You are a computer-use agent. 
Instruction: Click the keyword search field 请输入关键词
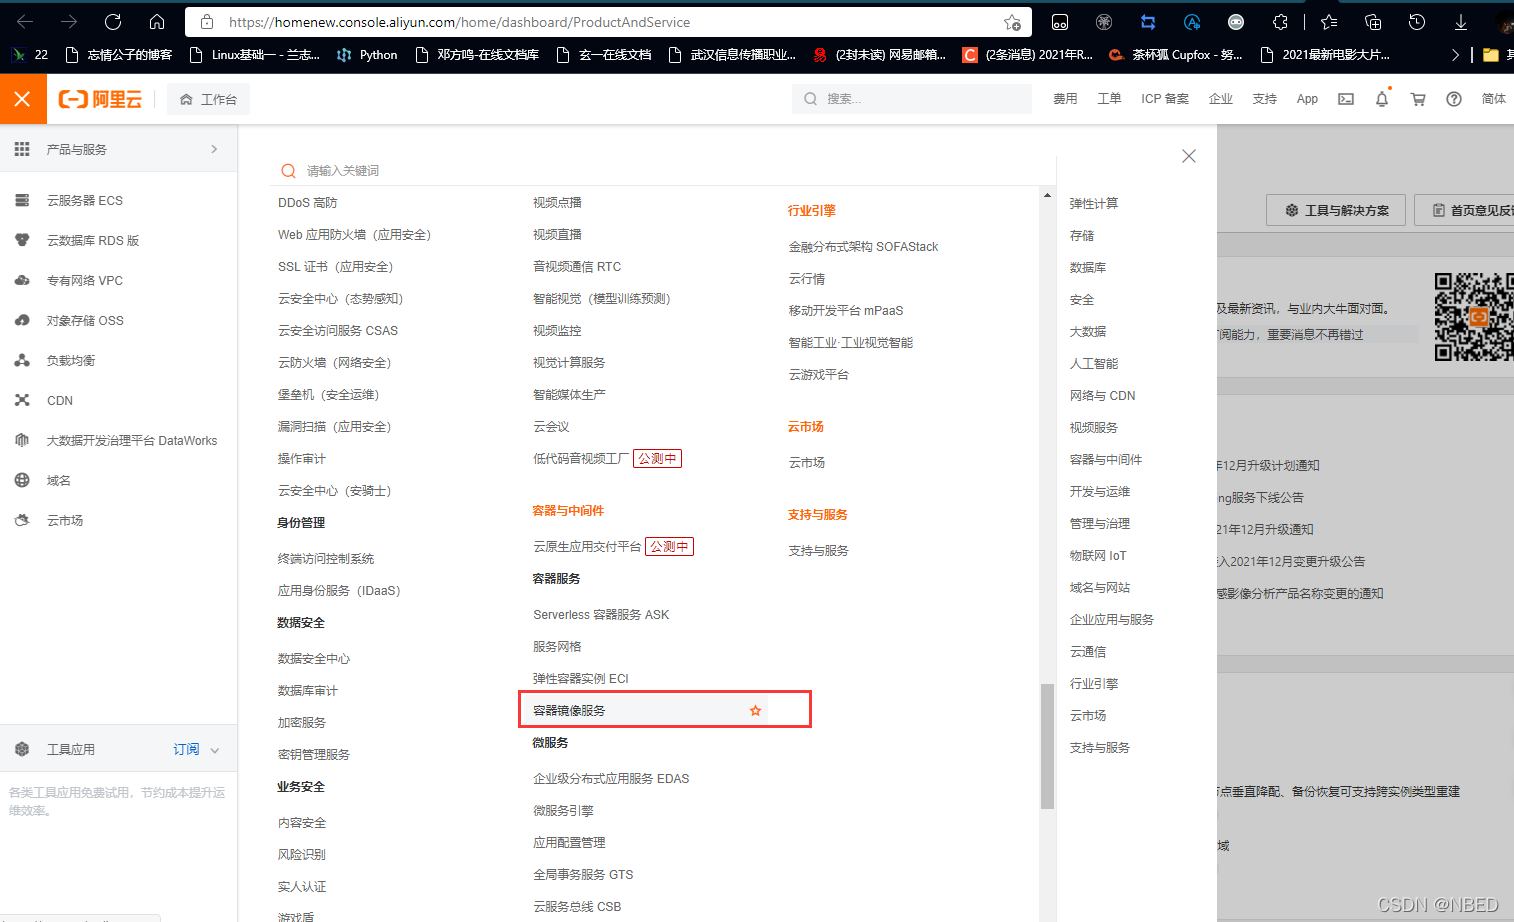pyautogui.click(x=660, y=171)
